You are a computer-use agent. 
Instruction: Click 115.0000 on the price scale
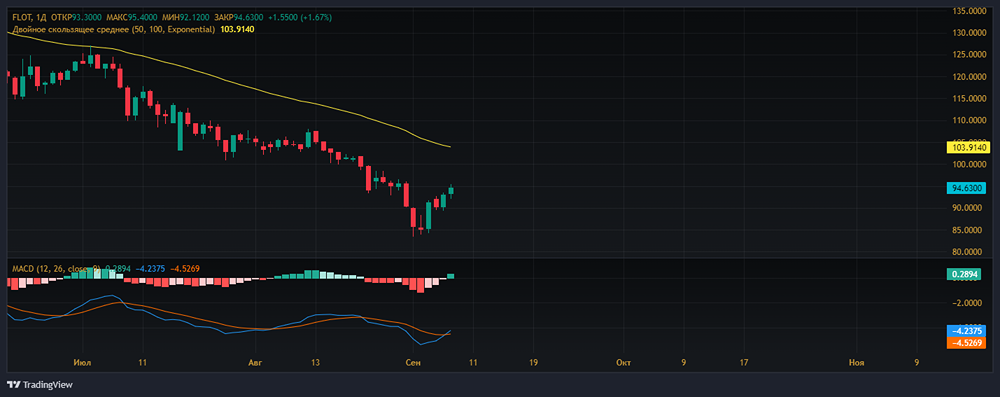point(968,99)
